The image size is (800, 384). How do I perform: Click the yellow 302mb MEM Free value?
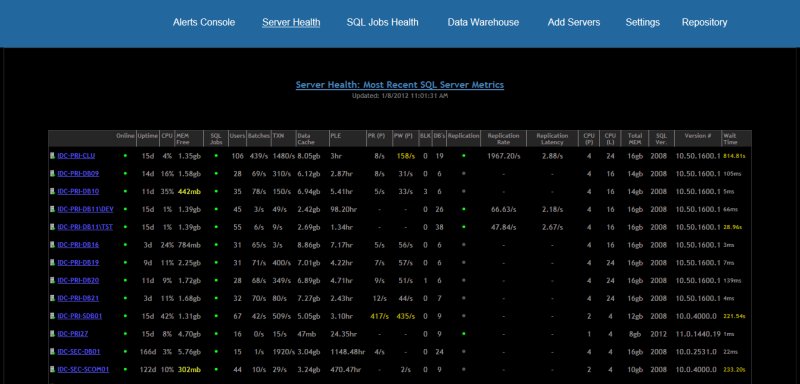pos(188,369)
